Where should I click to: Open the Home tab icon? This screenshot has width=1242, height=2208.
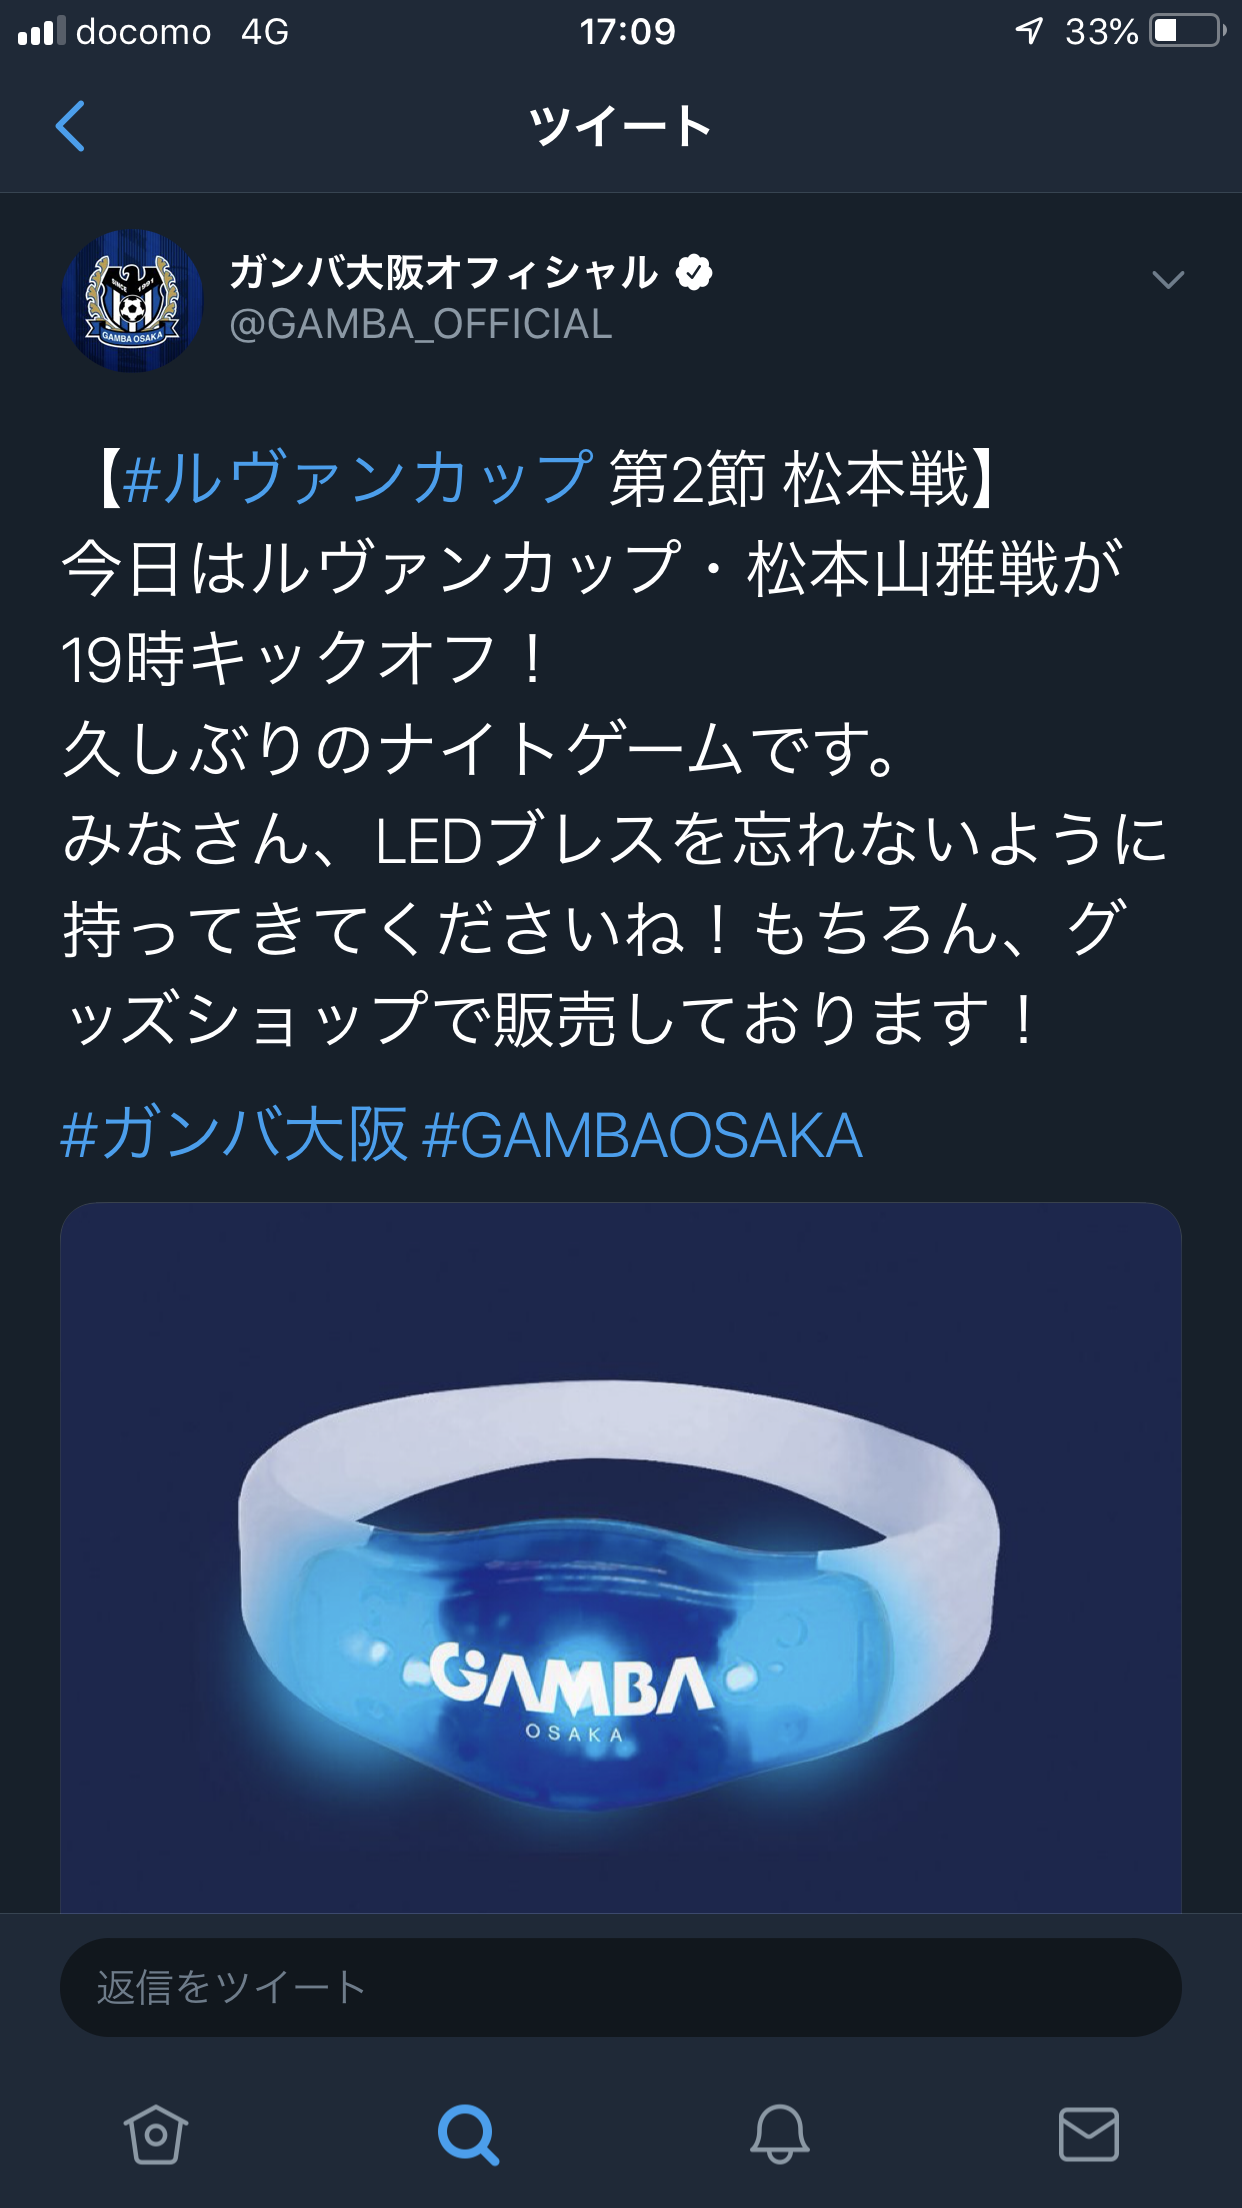coord(156,2134)
